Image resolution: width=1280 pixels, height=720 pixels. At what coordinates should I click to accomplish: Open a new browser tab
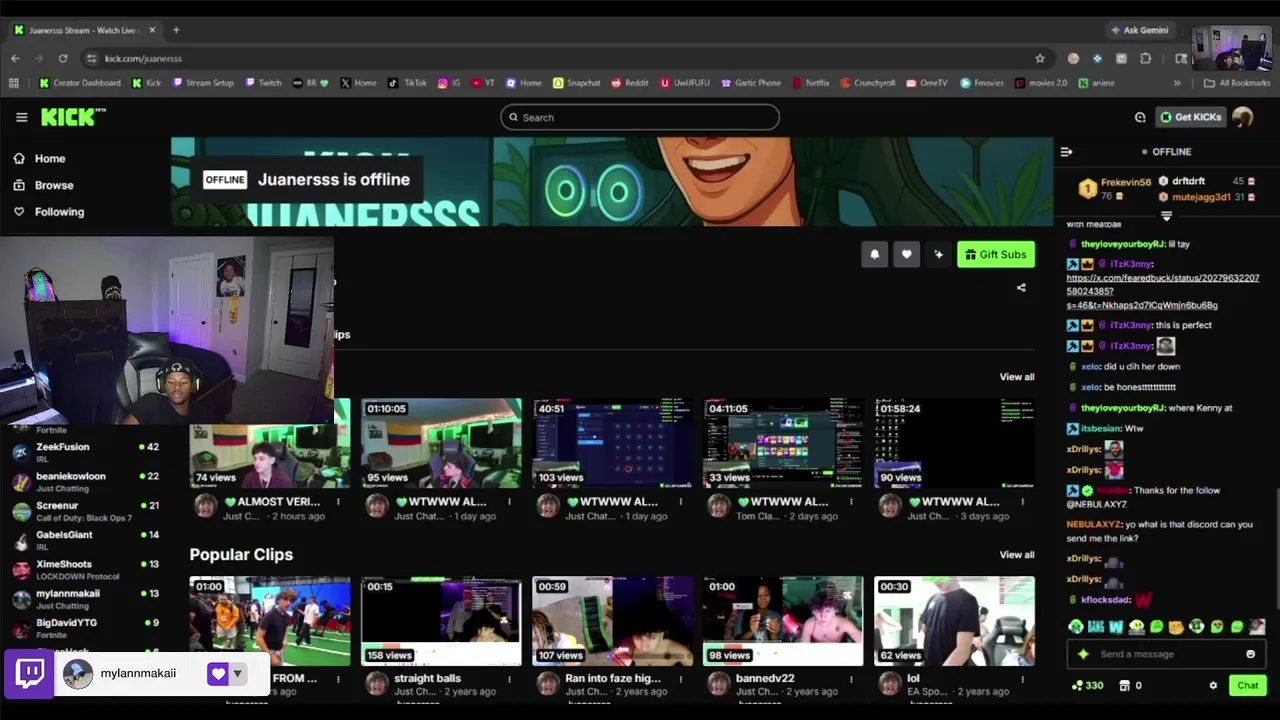tap(176, 30)
